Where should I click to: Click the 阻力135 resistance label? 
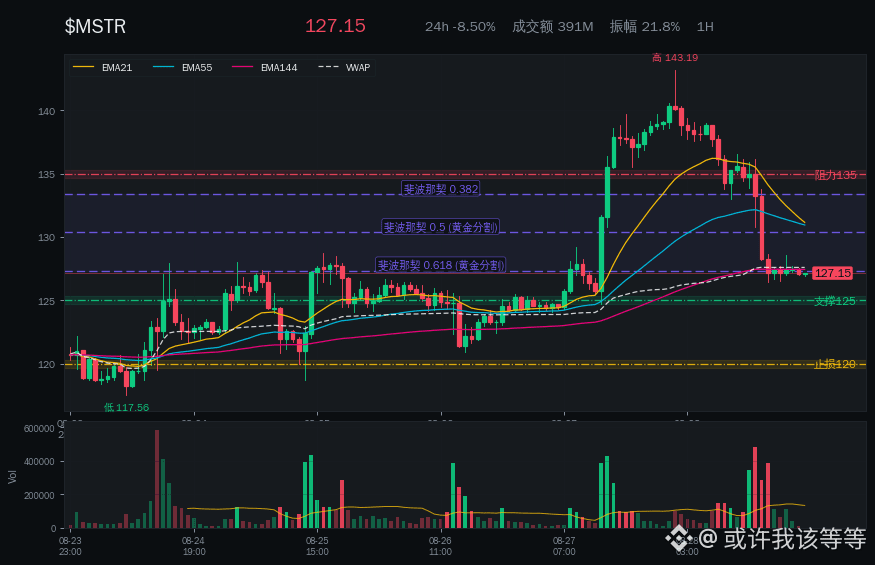click(835, 175)
